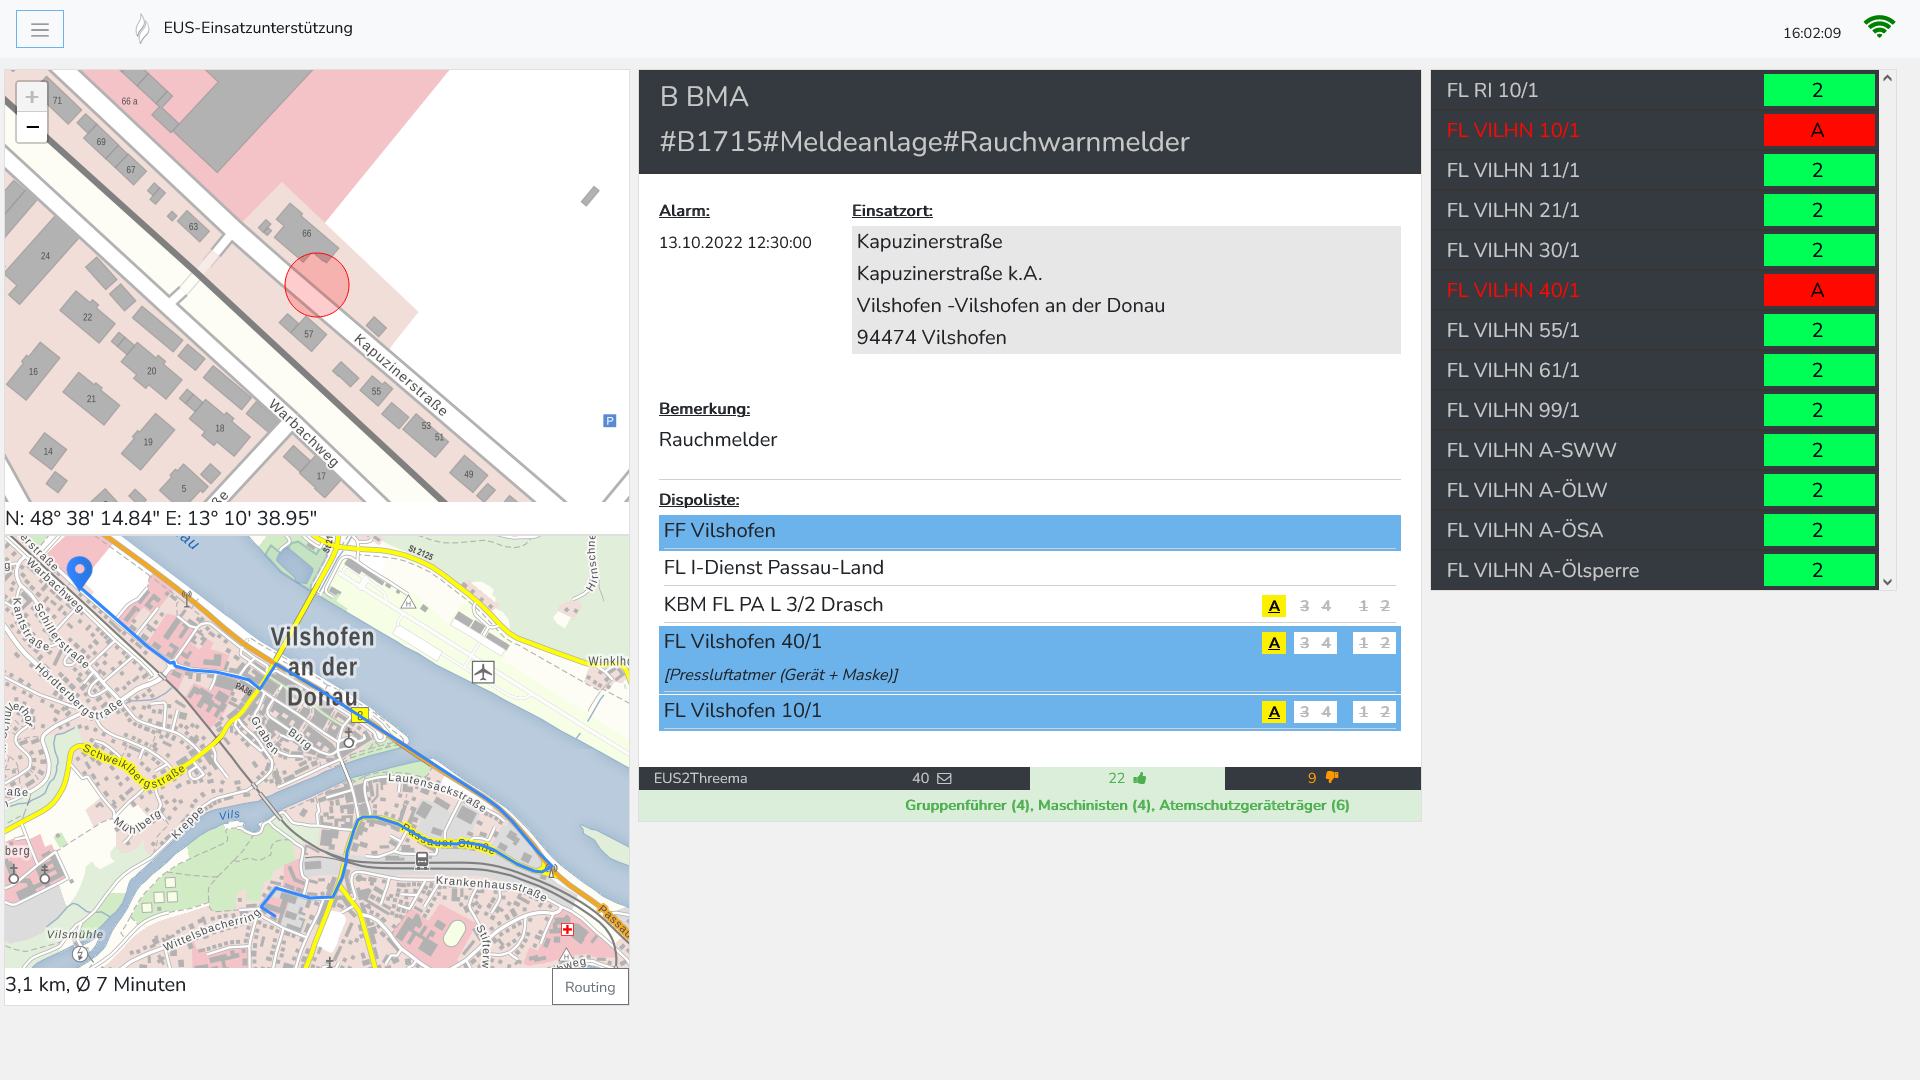Click the EUS2Threema label
This screenshot has height=1080, width=1920.
pyautogui.click(x=700, y=778)
